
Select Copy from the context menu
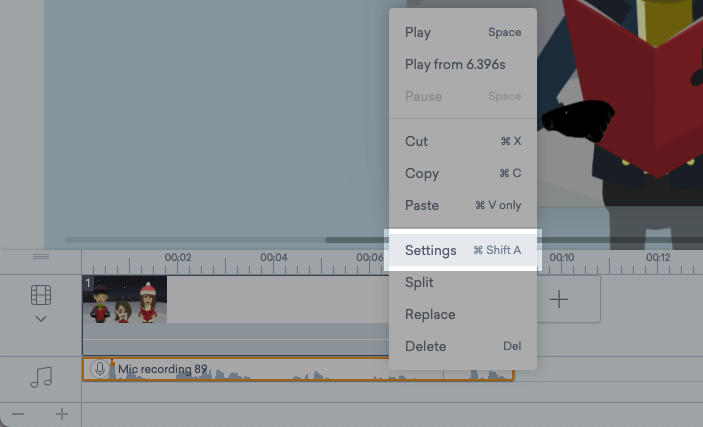421,173
